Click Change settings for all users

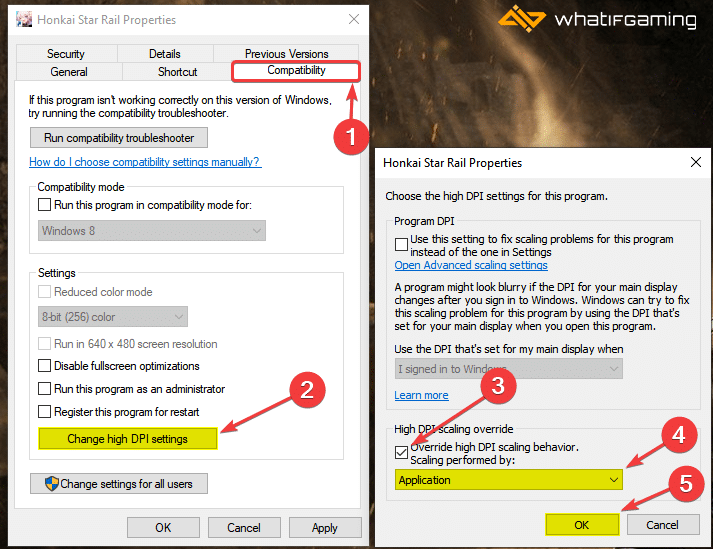tap(119, 484)
